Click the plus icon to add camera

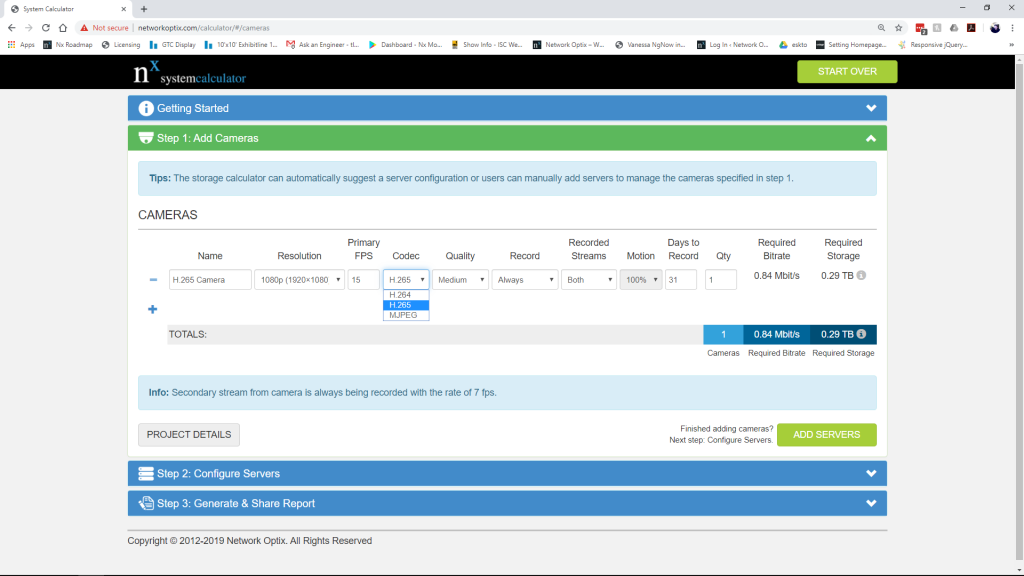152,310
